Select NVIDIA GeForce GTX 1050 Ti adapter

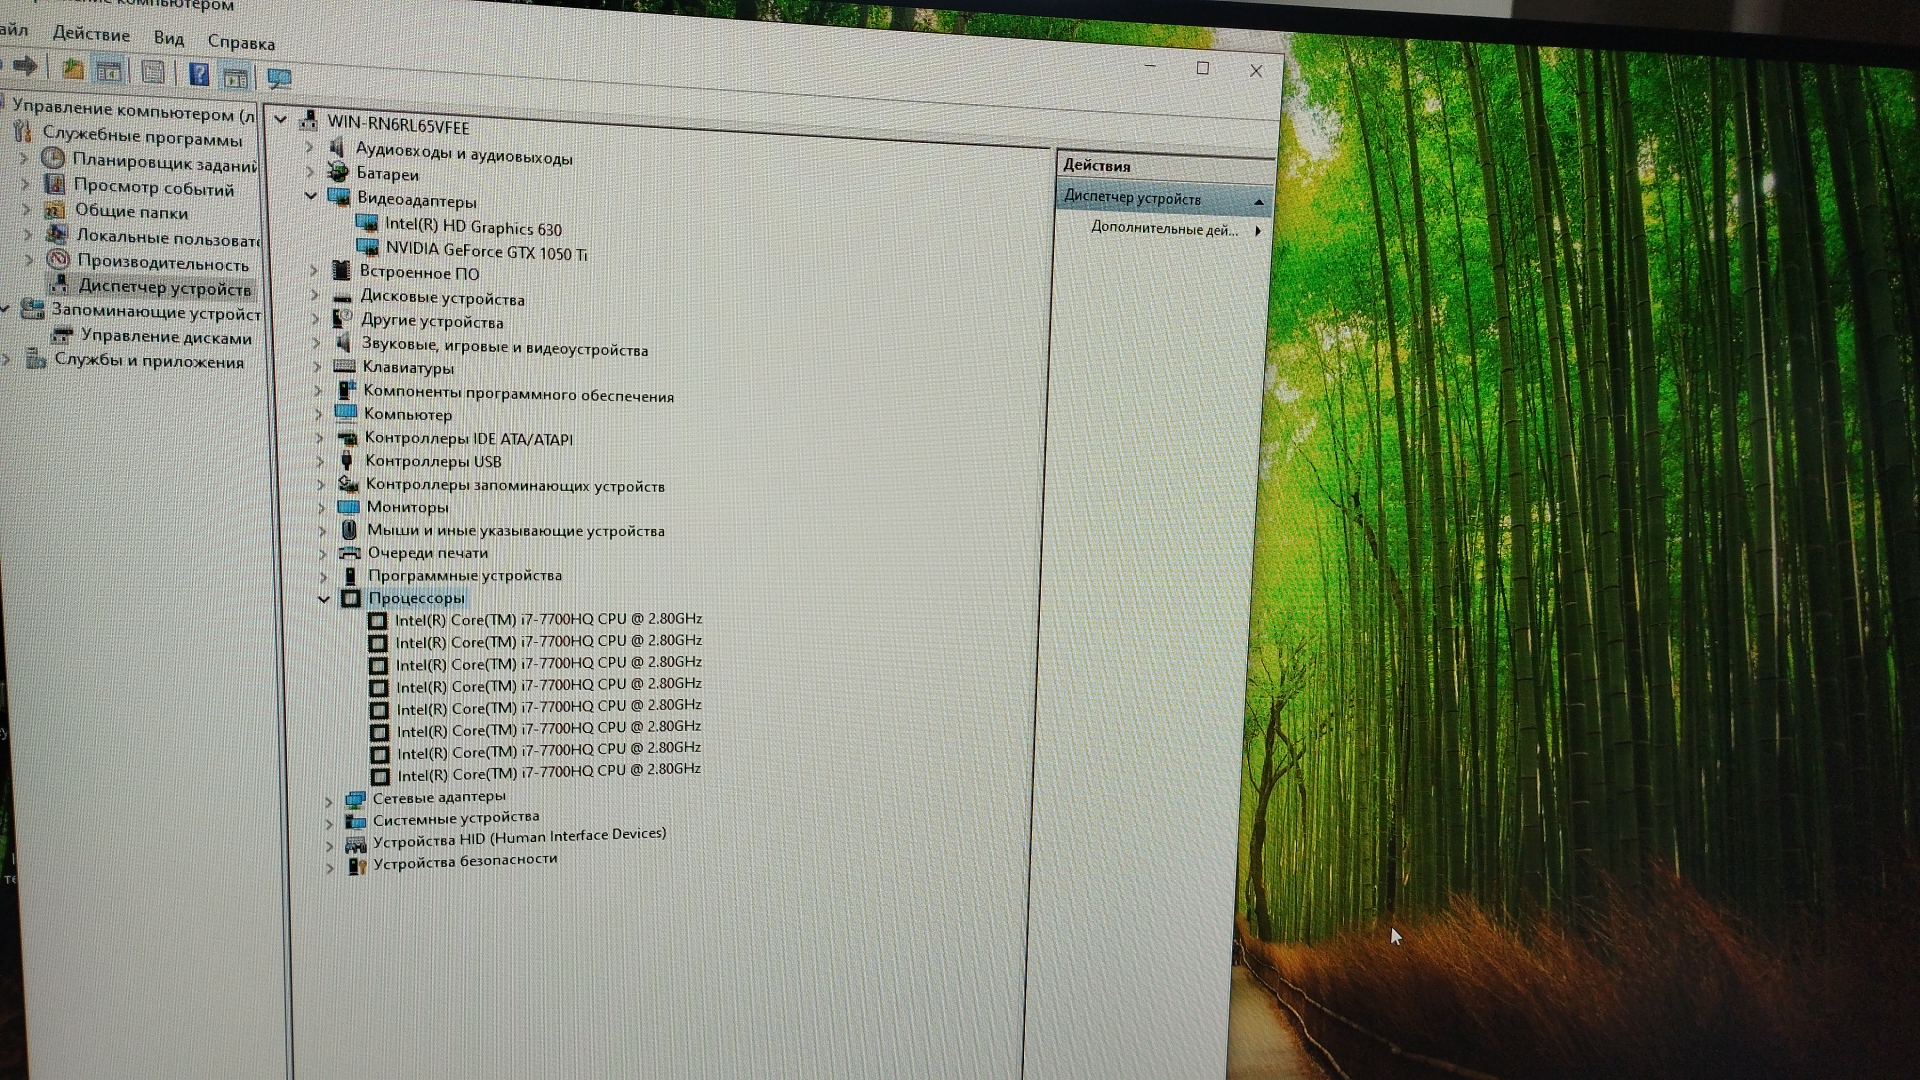(x=486, y=251)
